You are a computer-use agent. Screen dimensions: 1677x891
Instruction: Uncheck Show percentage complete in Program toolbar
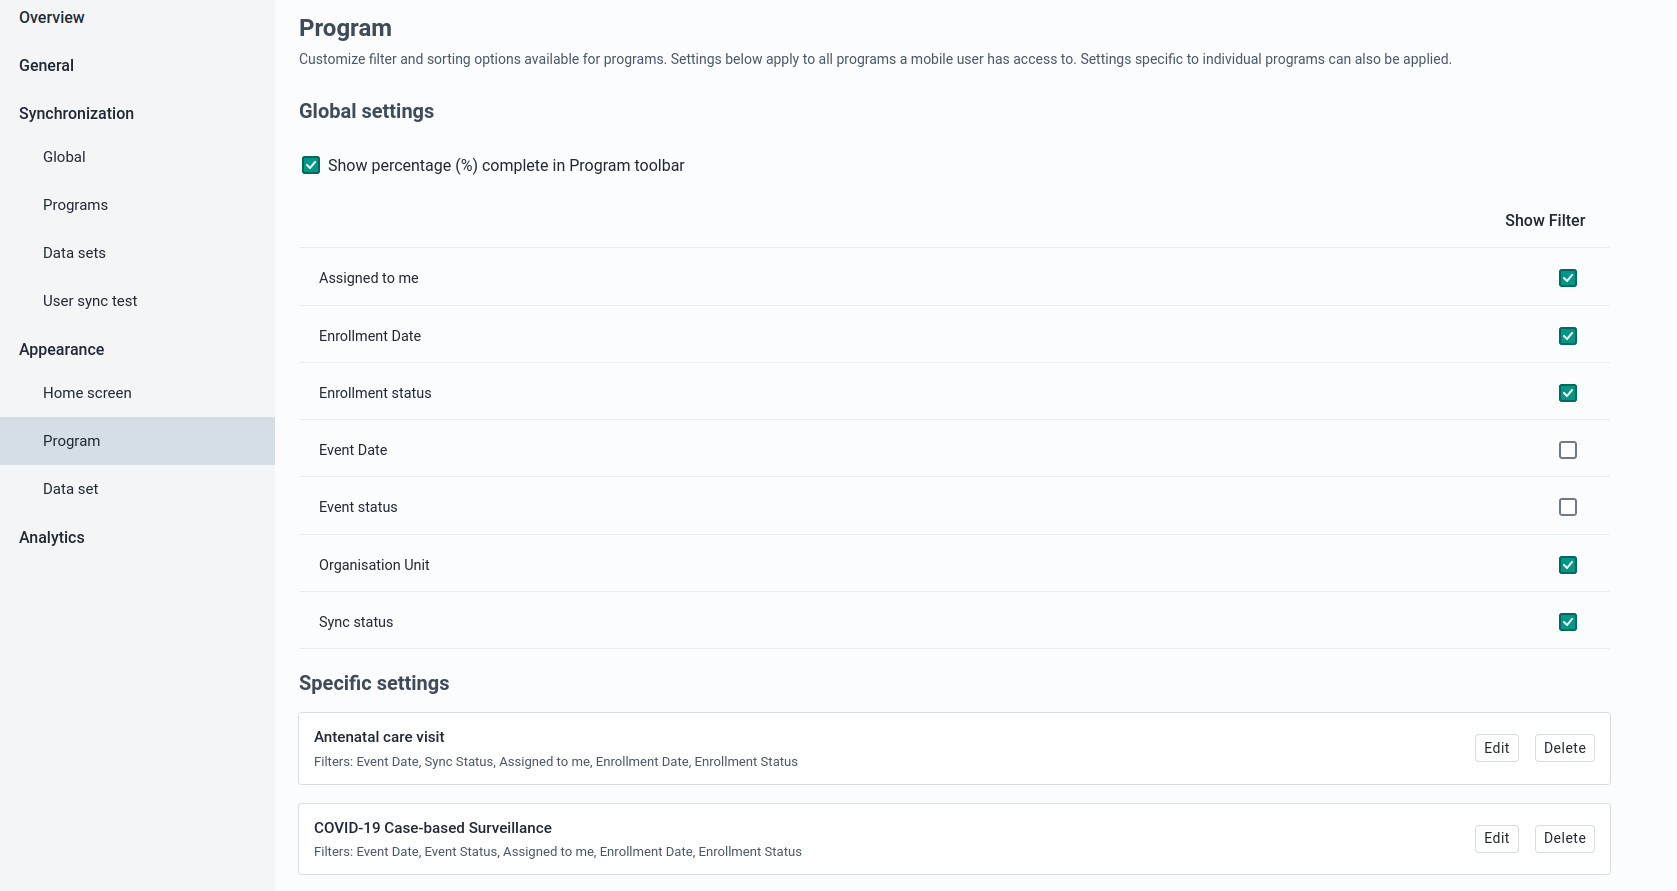[311, 165]
